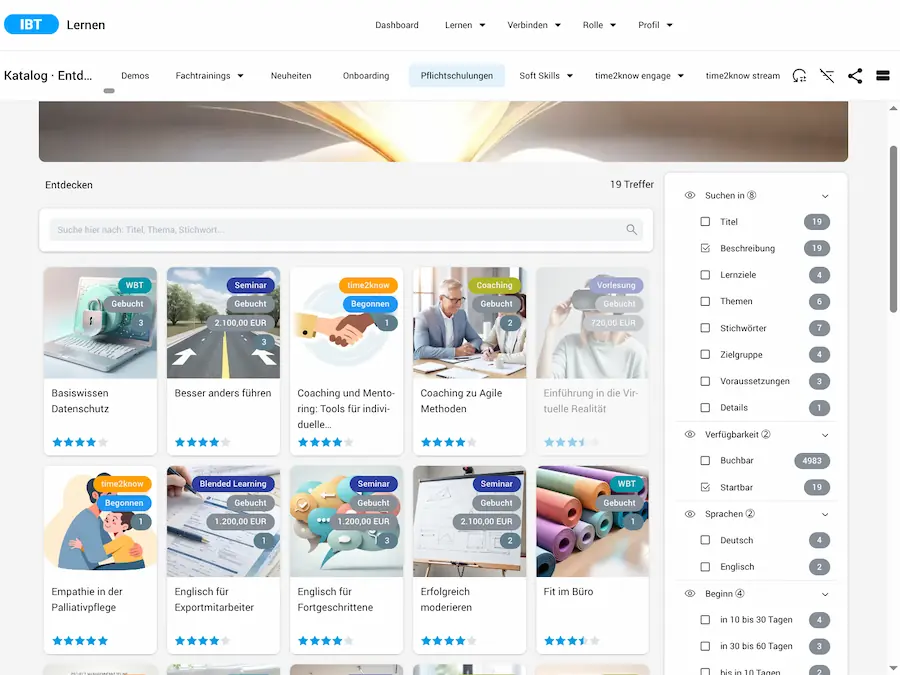Screen dimensions: 900x675
Task: Collapse the Suchen in filter section
Action: pos(825,196)
